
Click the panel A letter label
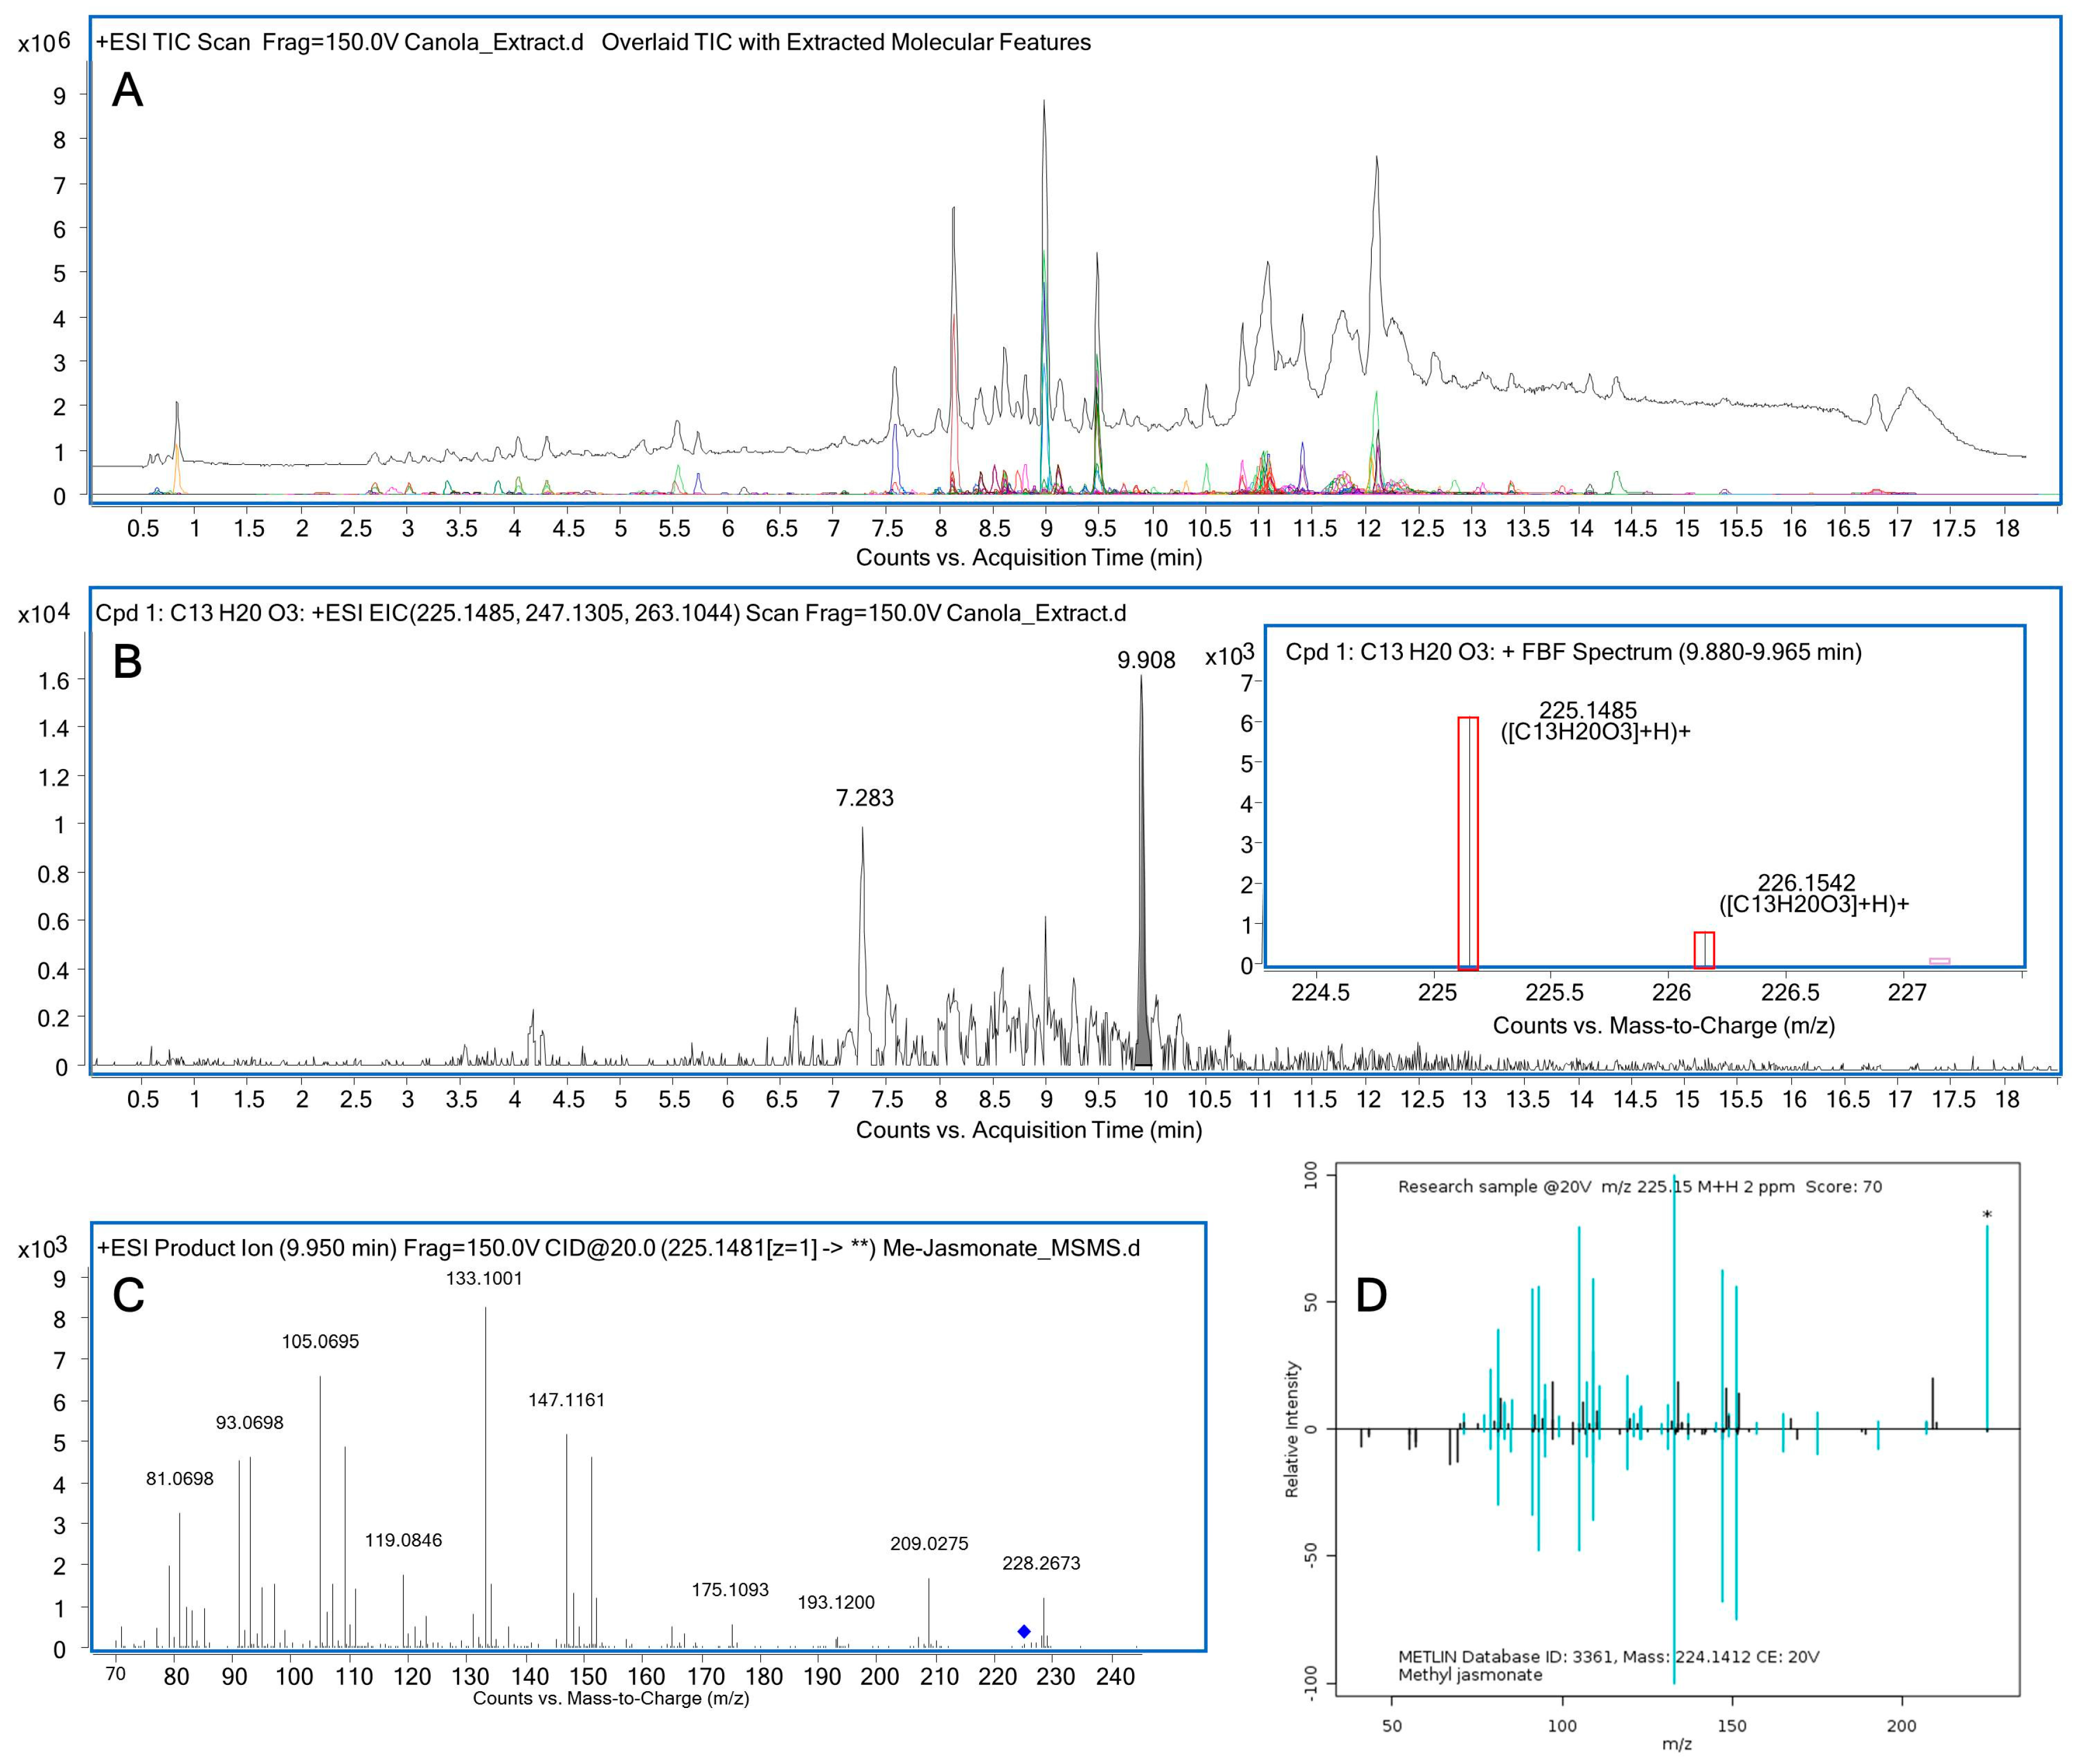tap(127, 90)
